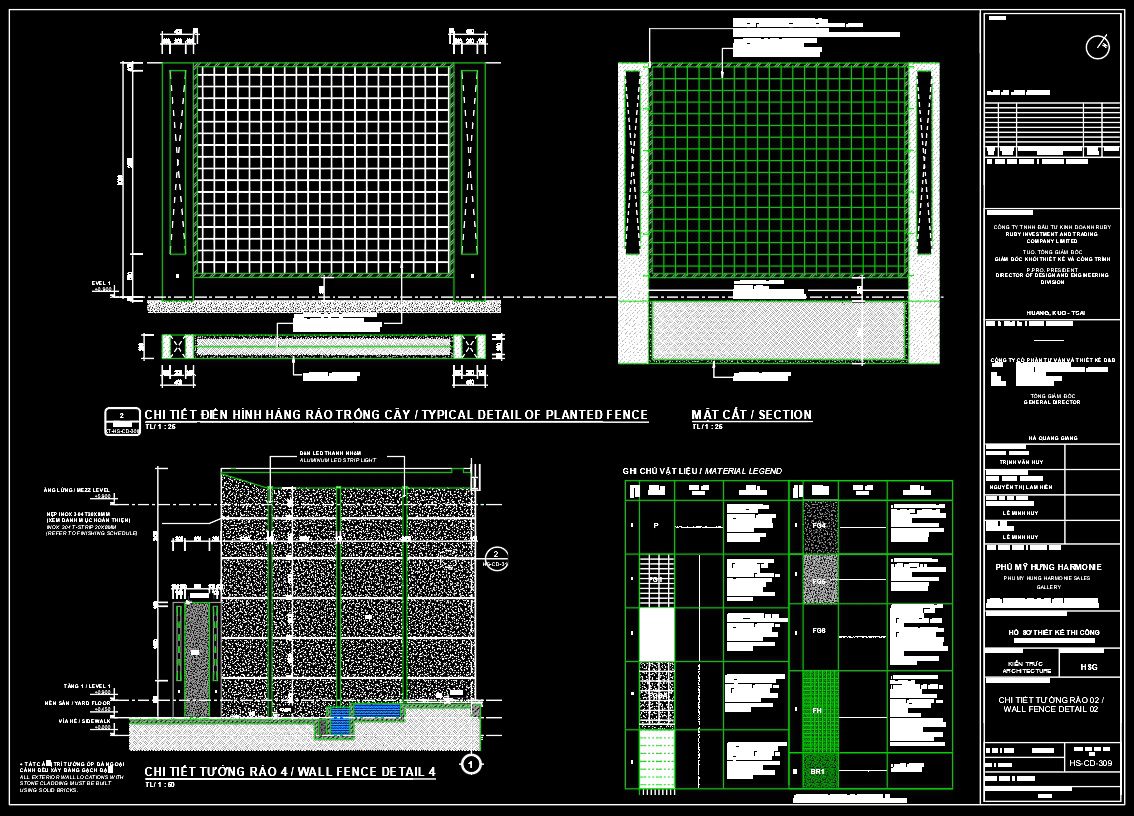Click the green FH hatch sample
The width and height of the screenshot is (1134, 816).
click(x=819, y=711)
